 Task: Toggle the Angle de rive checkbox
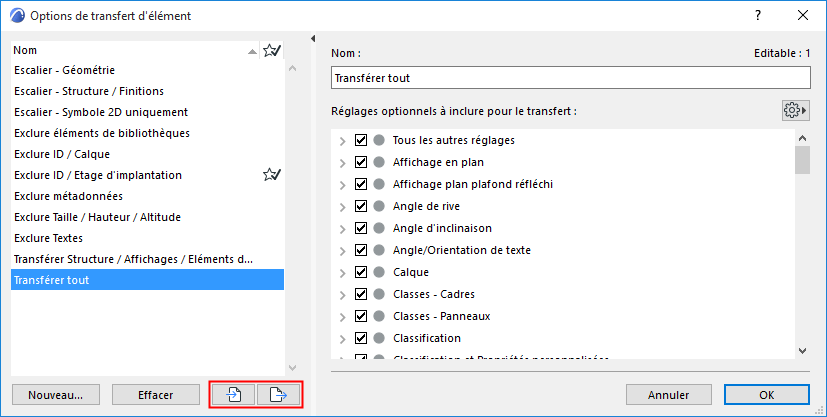pyautogui.click(x=361, y=206)
